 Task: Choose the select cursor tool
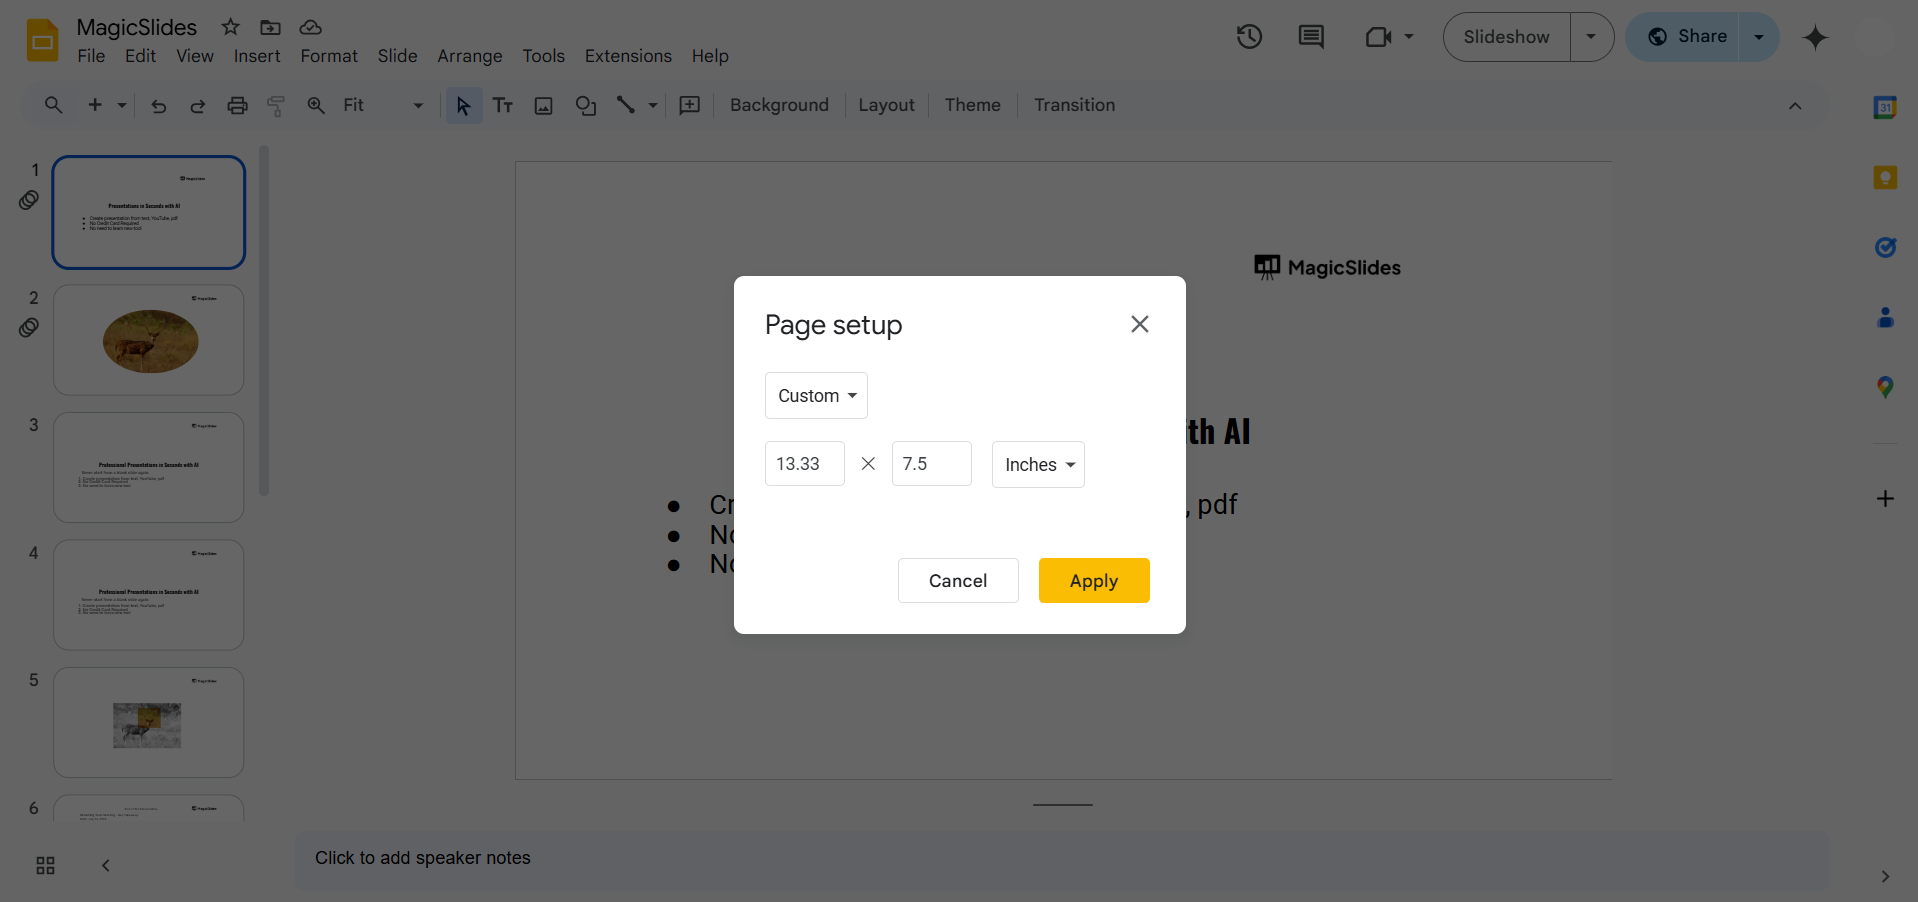(x=463, y=105)
